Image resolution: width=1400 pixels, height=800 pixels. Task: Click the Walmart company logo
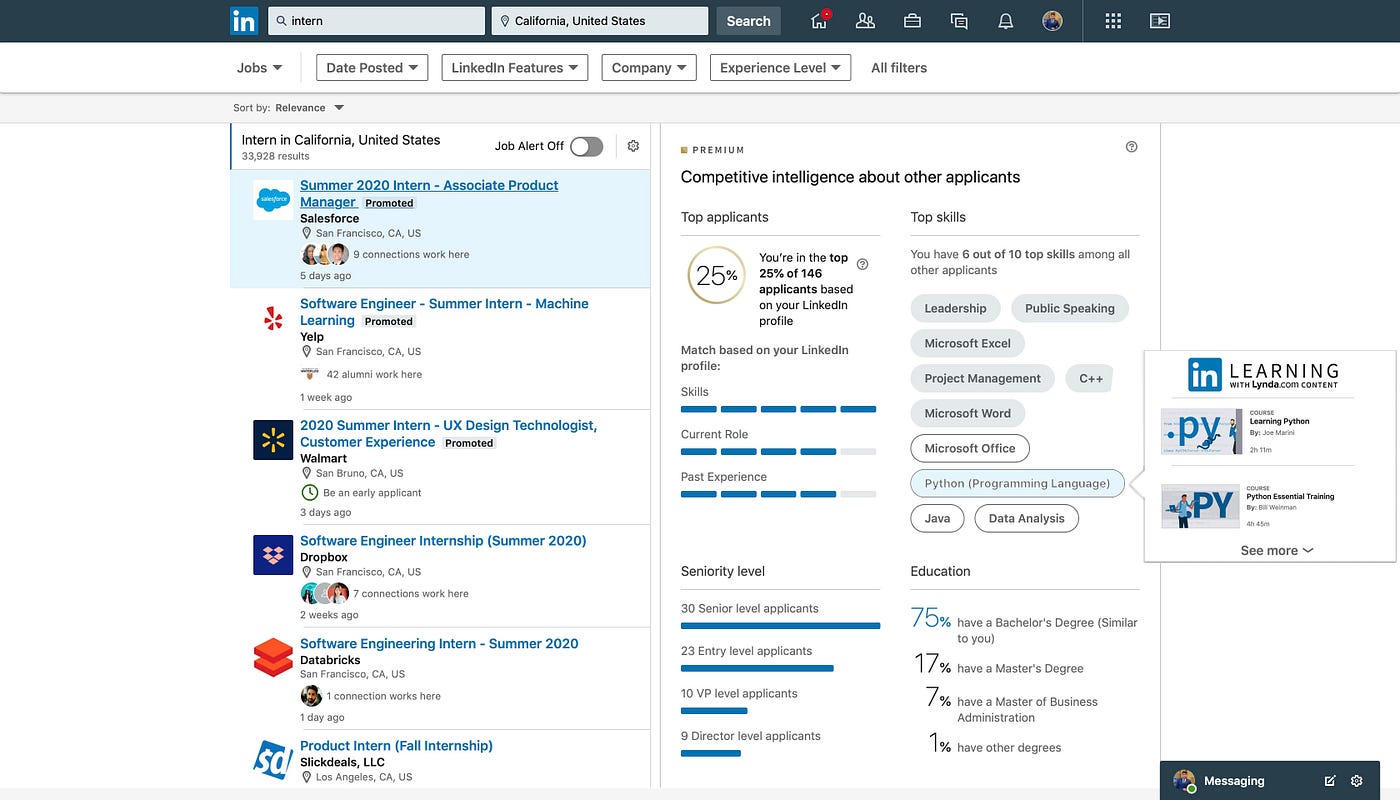(x=273, y=440)
